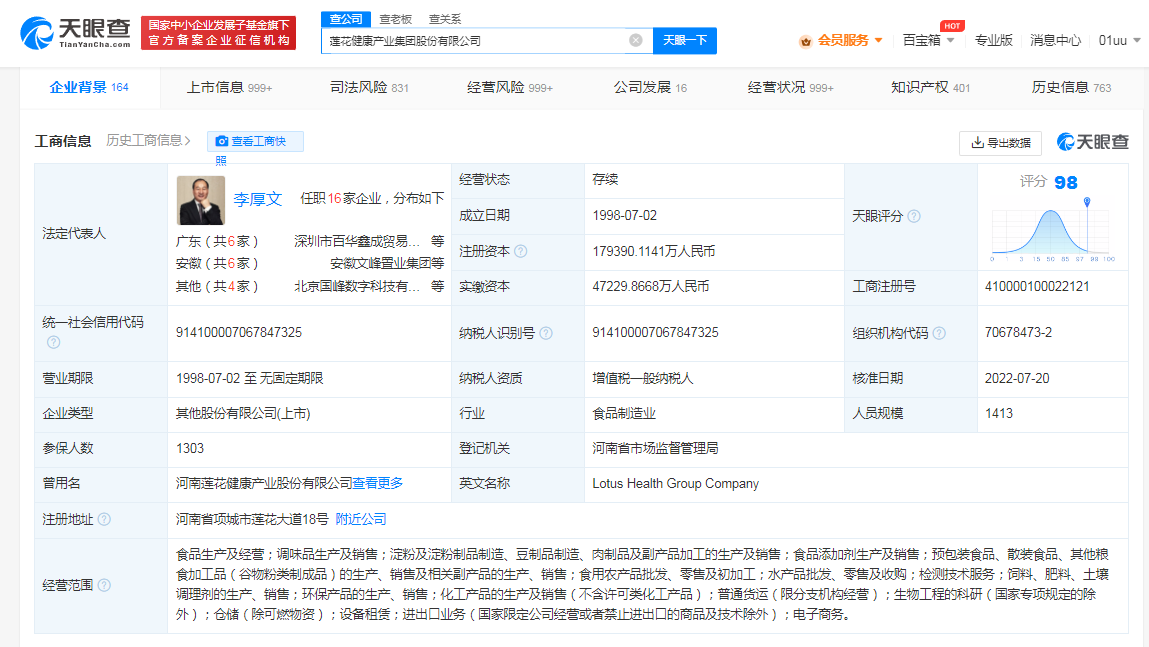Click help icon beside 天眼评分
Screen dimensions: 1149x647
(x=913, y=216)
